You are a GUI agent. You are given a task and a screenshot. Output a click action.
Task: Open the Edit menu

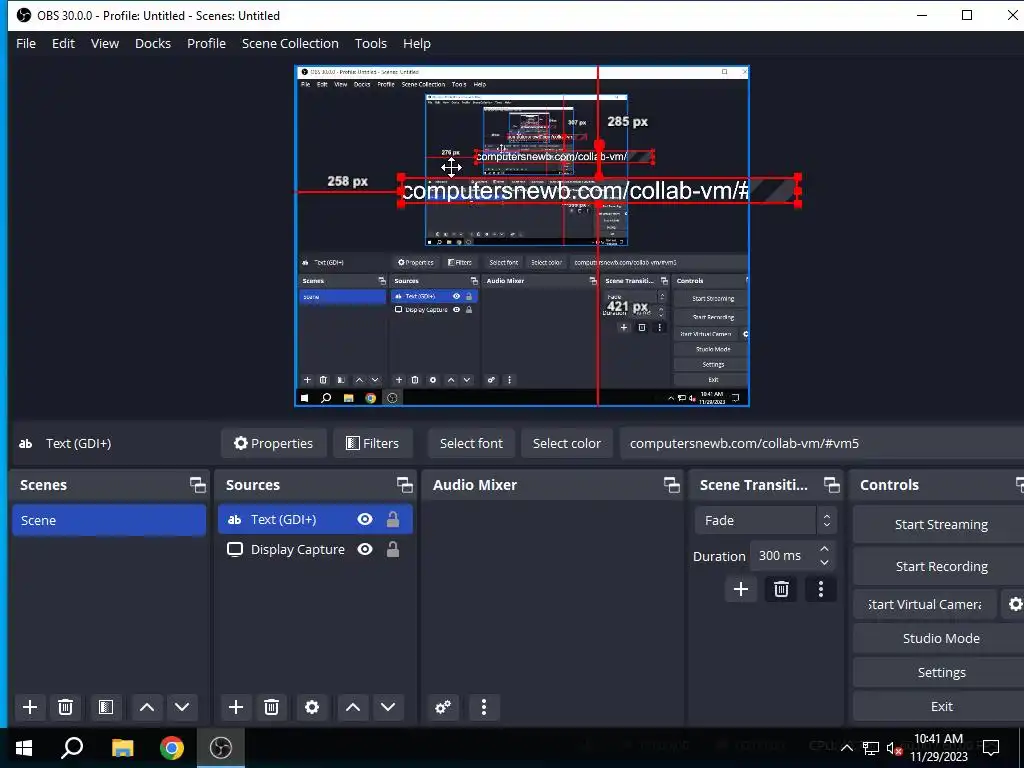tap(63, 43)
